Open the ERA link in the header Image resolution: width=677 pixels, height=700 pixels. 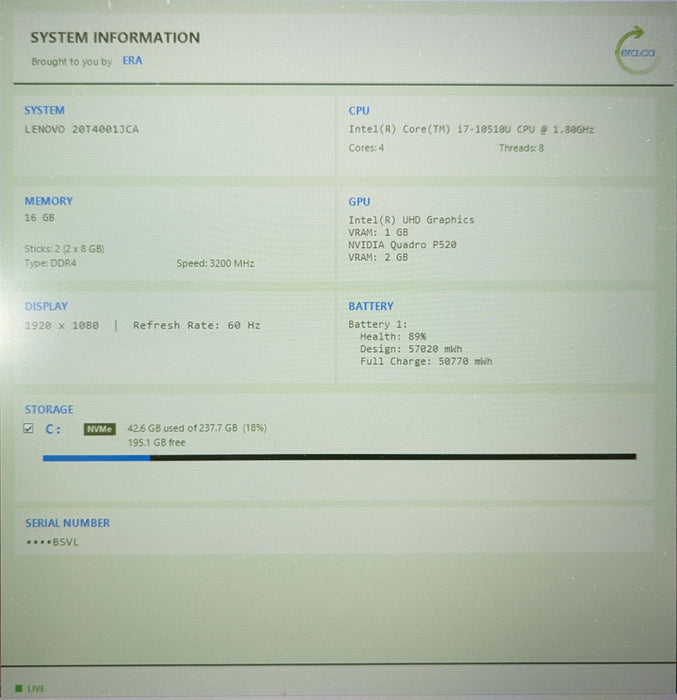click(132, 61)
